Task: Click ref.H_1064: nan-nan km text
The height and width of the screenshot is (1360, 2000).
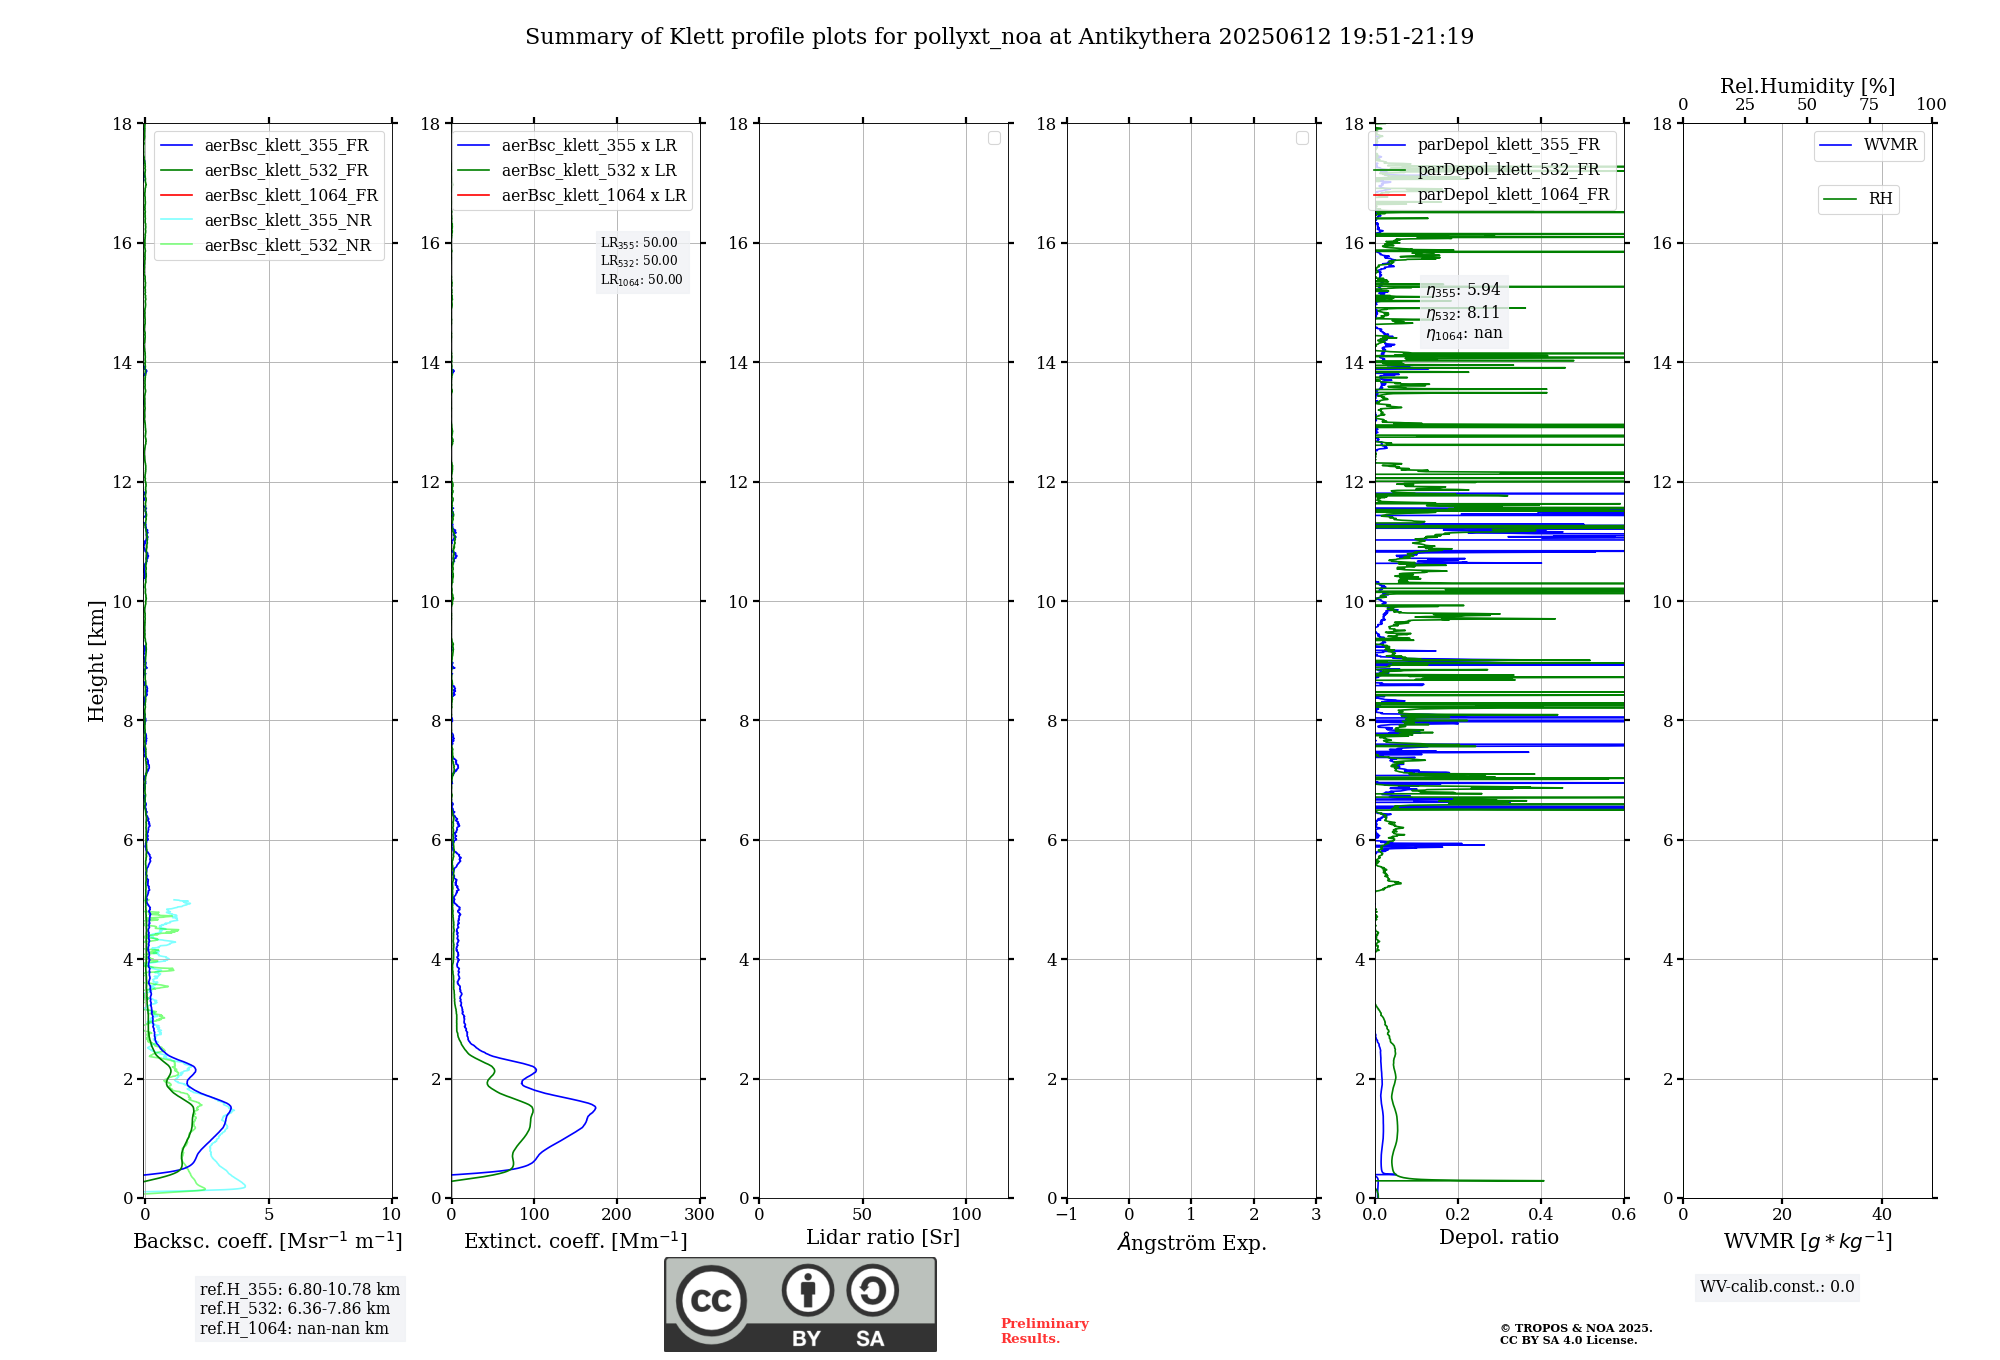Action: [294, 1329]
